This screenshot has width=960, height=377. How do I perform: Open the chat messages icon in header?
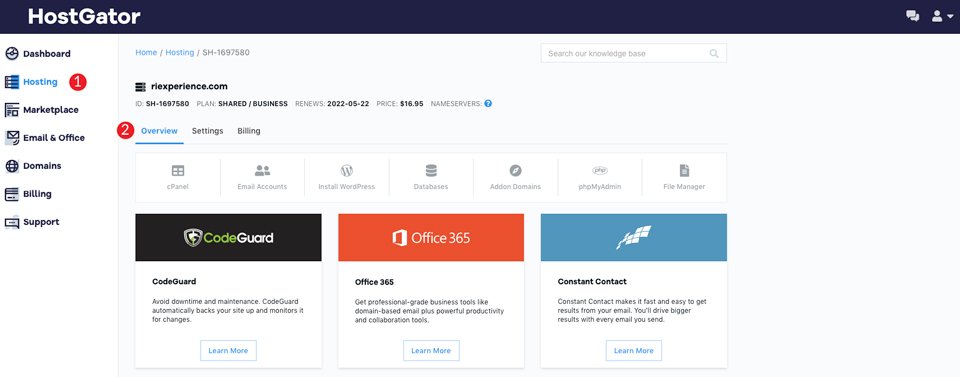coord(912,17)
